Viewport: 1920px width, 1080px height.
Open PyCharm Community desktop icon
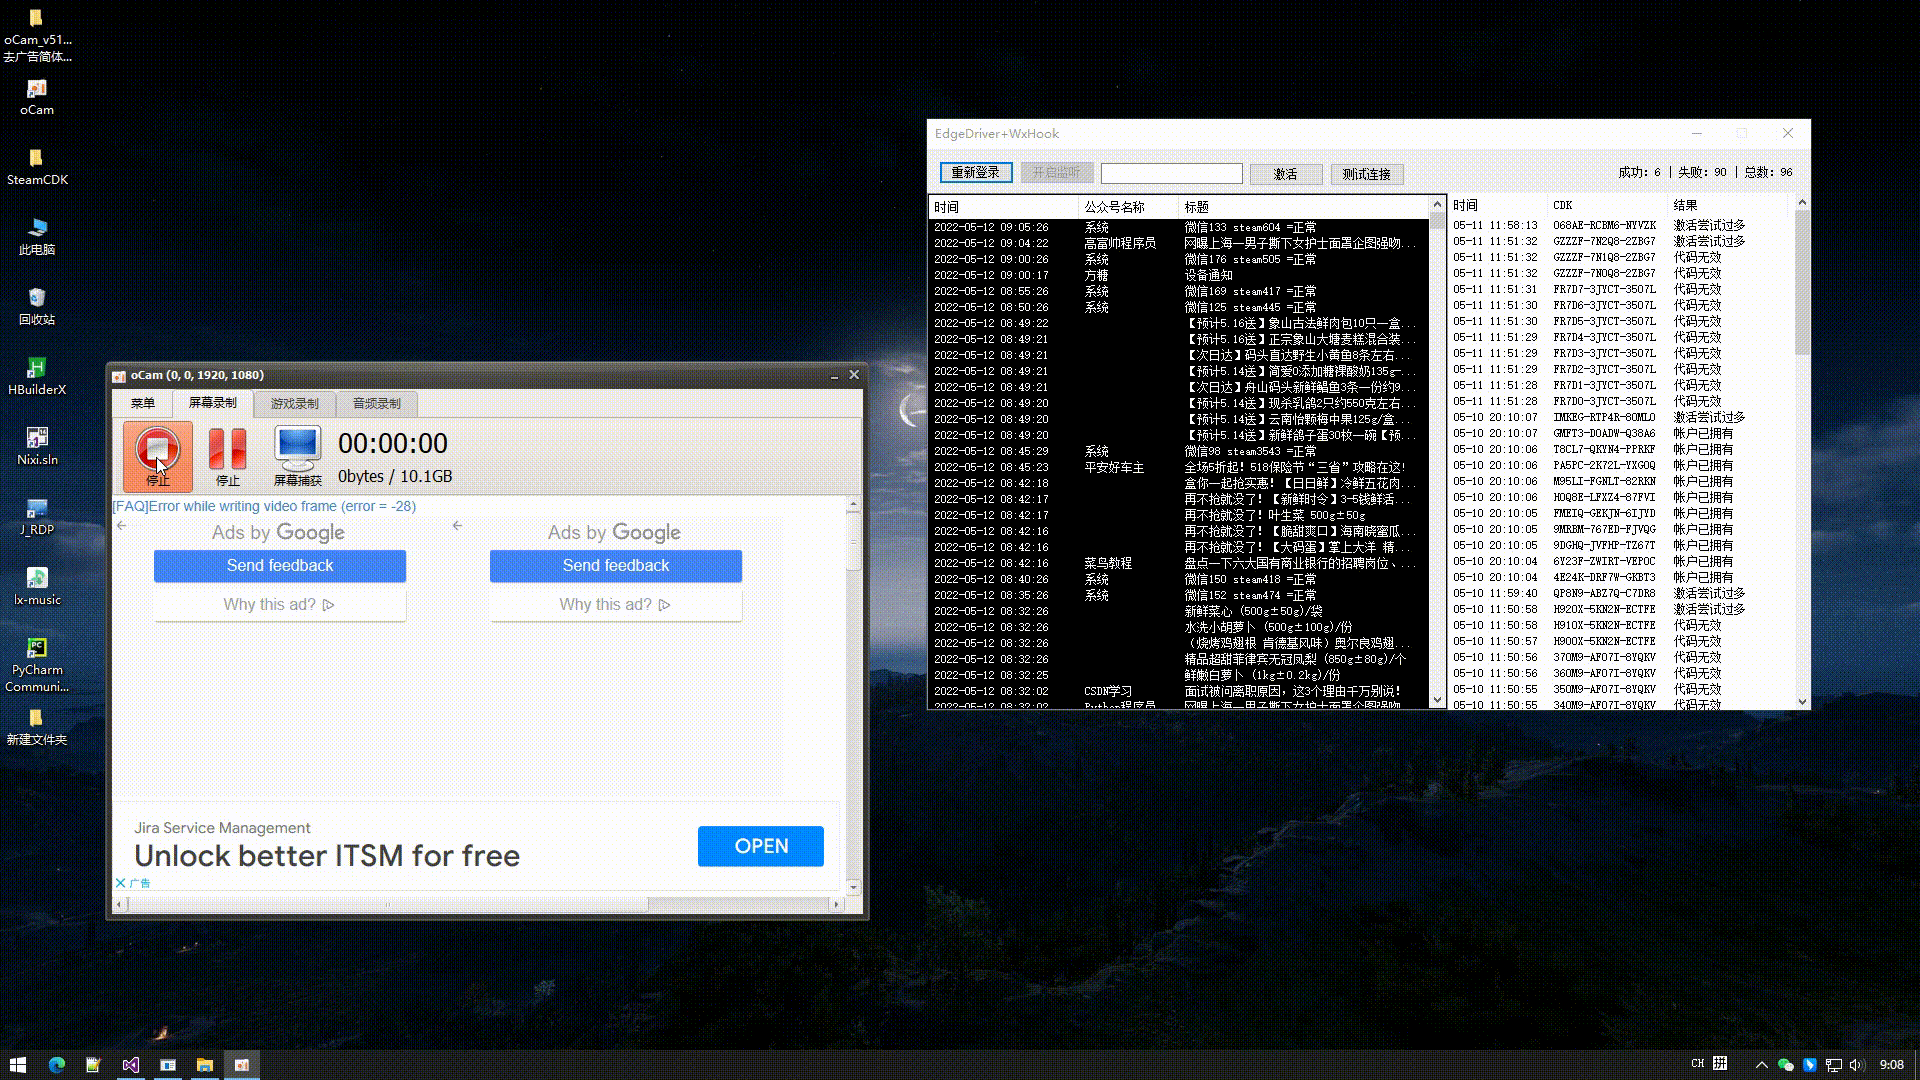tap(36, 649)
